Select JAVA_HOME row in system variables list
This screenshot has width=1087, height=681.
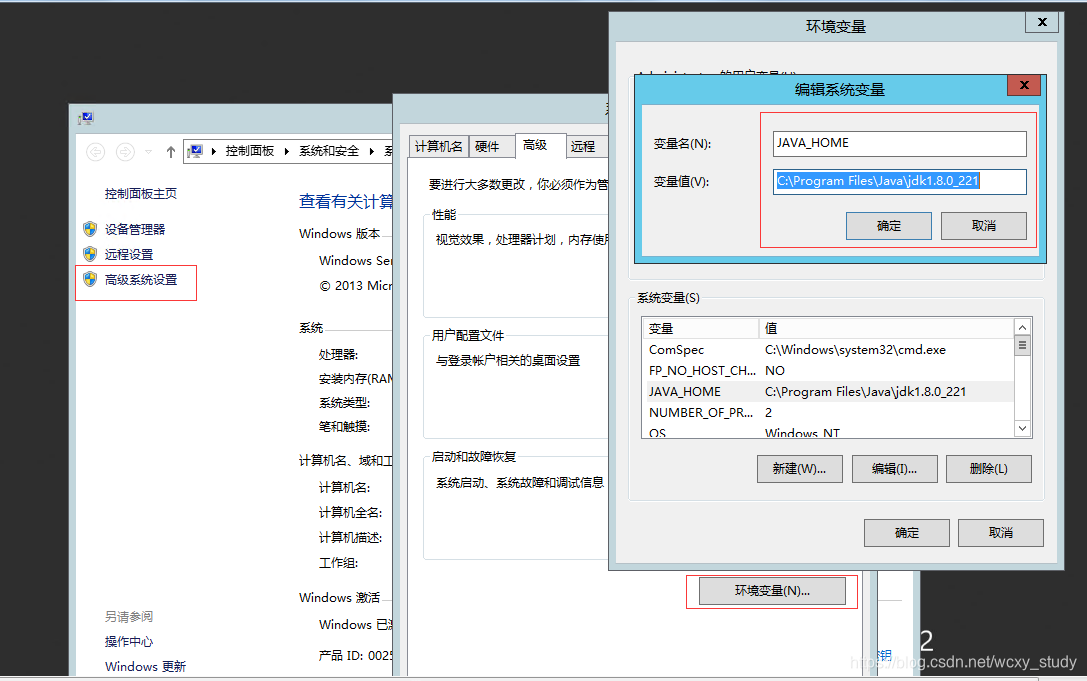tap(828, 391)
